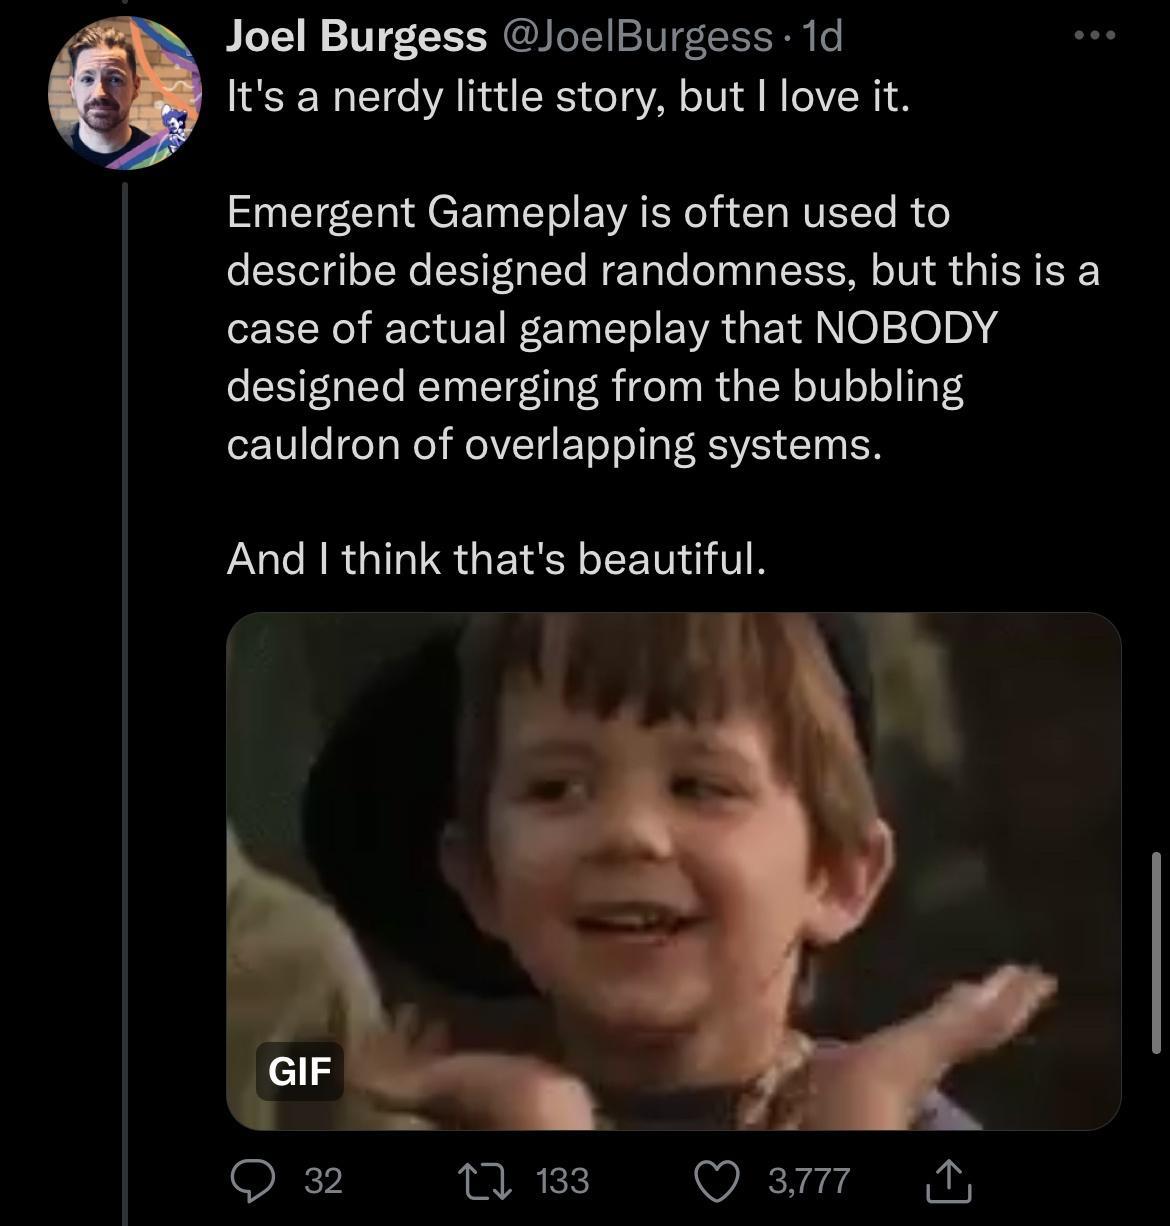Click the 1d timestamp of the tweet
Screen dimensions: 1170x1226
[x=823, y=38]
